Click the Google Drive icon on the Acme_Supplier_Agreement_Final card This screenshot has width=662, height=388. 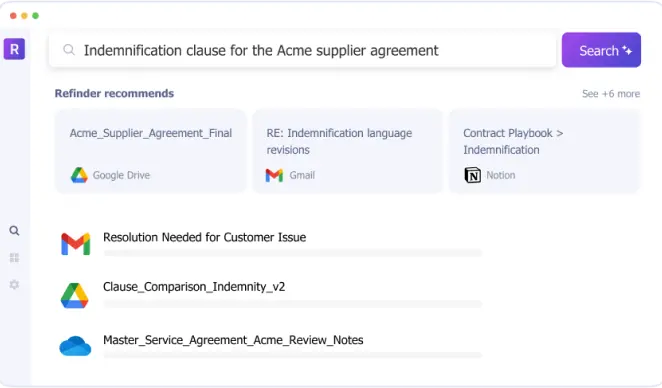(79, 175)
